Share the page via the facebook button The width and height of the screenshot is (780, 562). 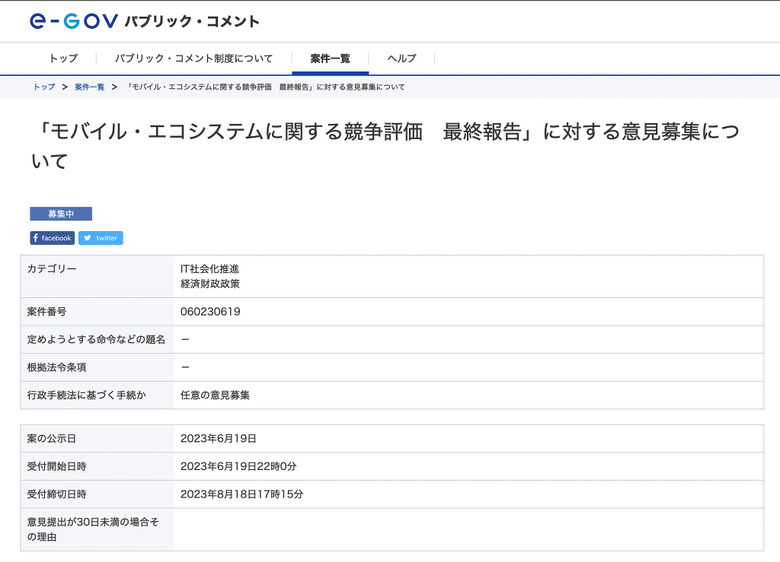point(52,238)
